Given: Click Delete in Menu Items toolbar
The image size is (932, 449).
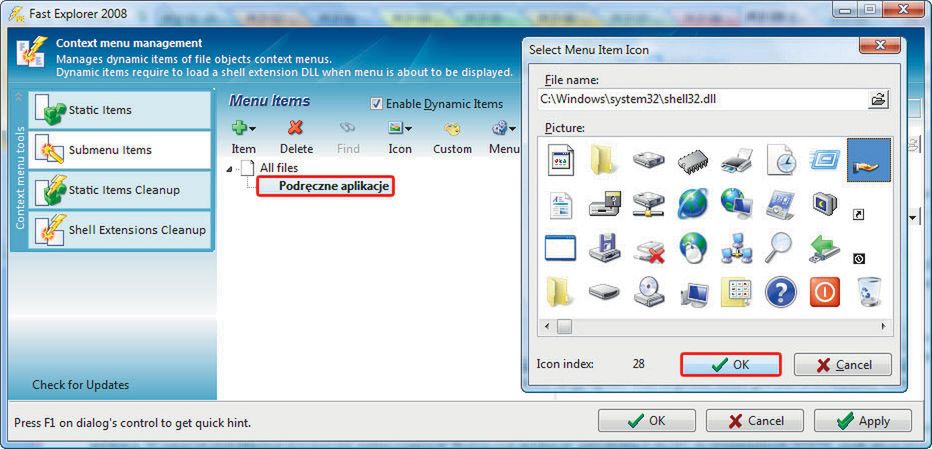Looking at the screenshot, I should (296, 138).
